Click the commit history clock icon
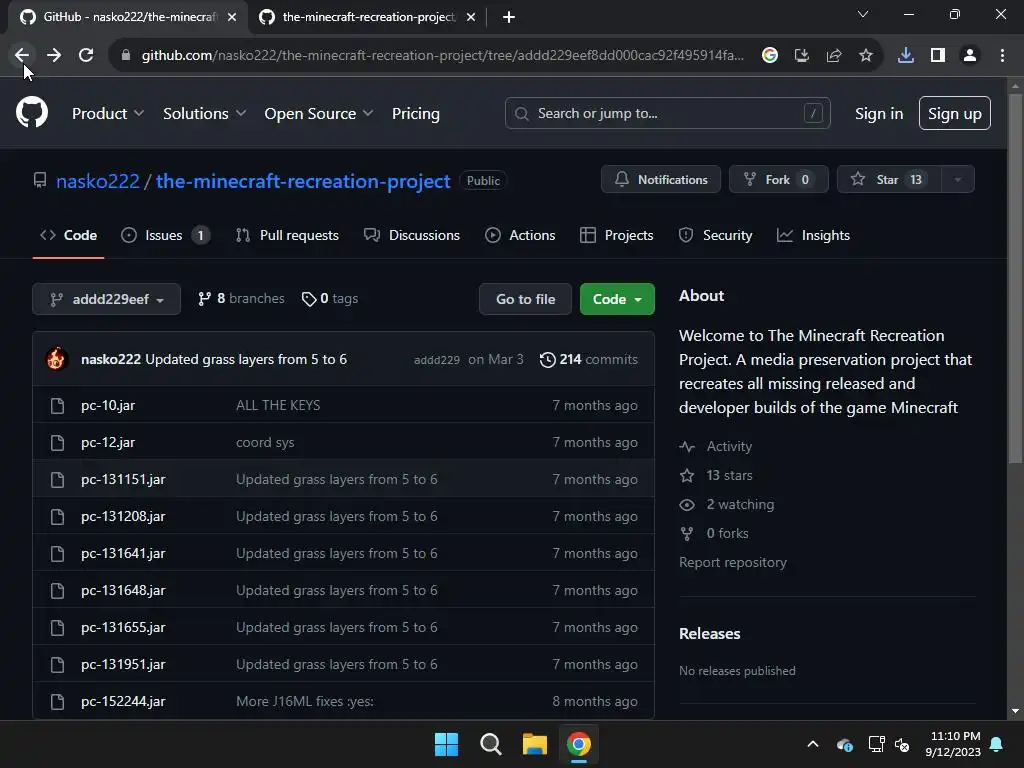This screenshot has height=768, width=1024. [547, 360]
